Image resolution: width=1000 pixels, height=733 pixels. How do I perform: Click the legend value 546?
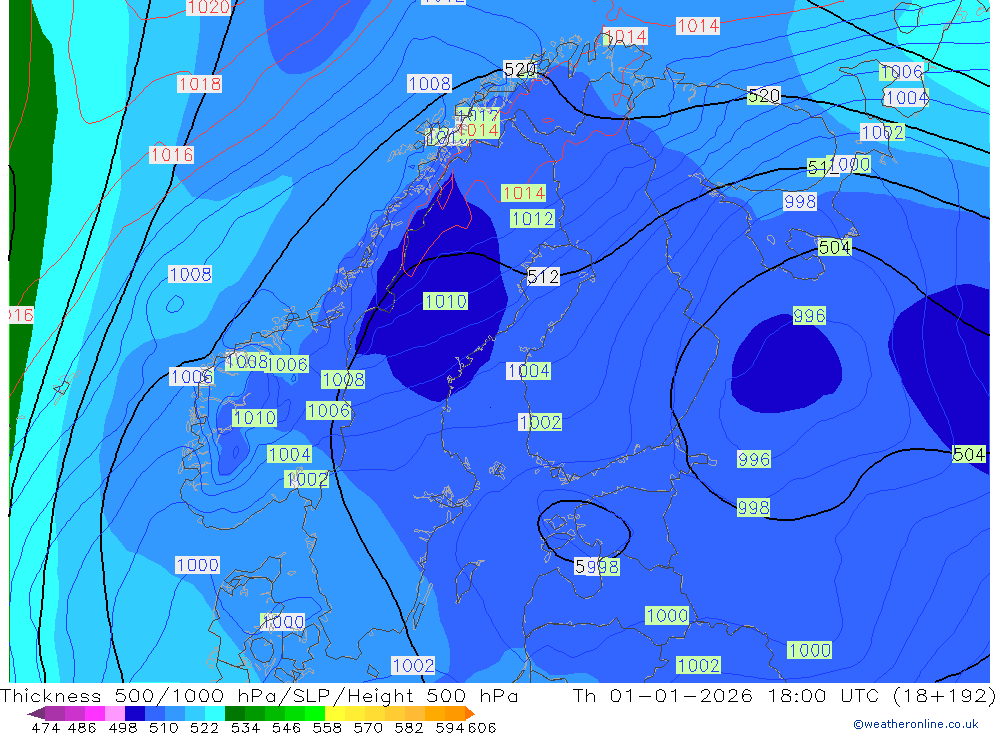pyautogui.click(x=286, y=728)
